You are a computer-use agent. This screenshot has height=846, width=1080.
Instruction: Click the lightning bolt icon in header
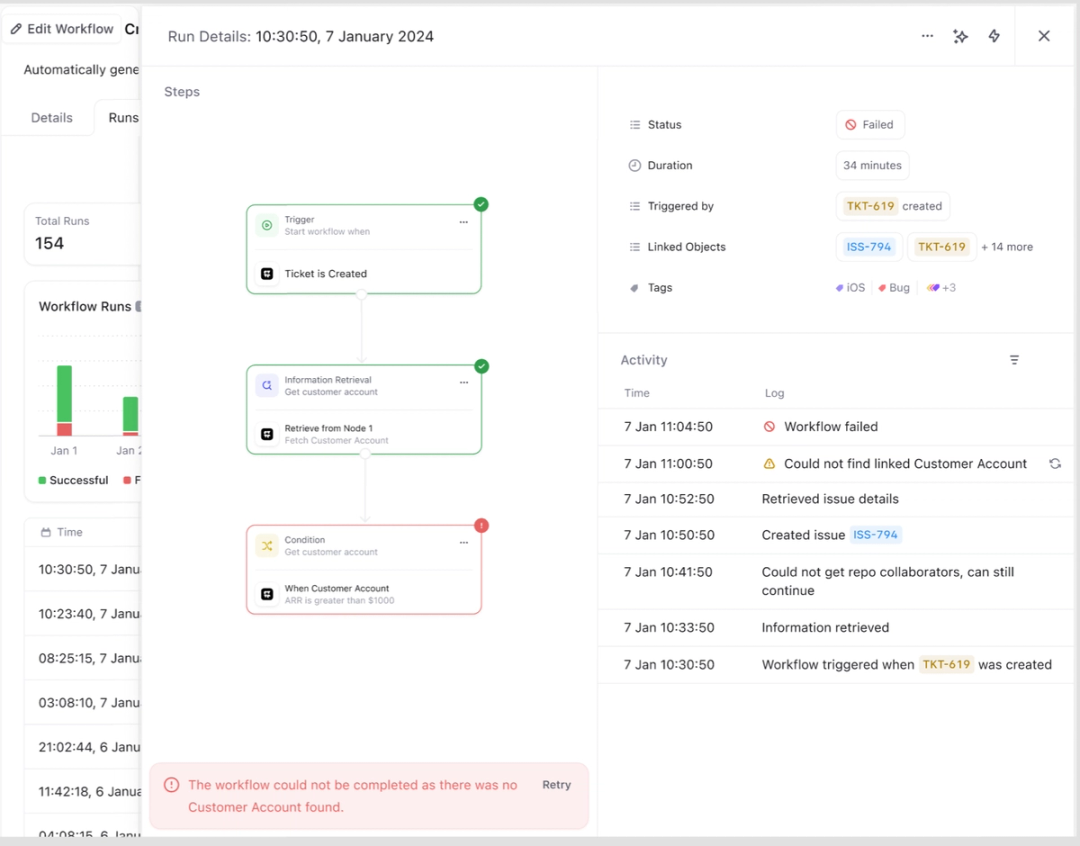tap(994, 36)
